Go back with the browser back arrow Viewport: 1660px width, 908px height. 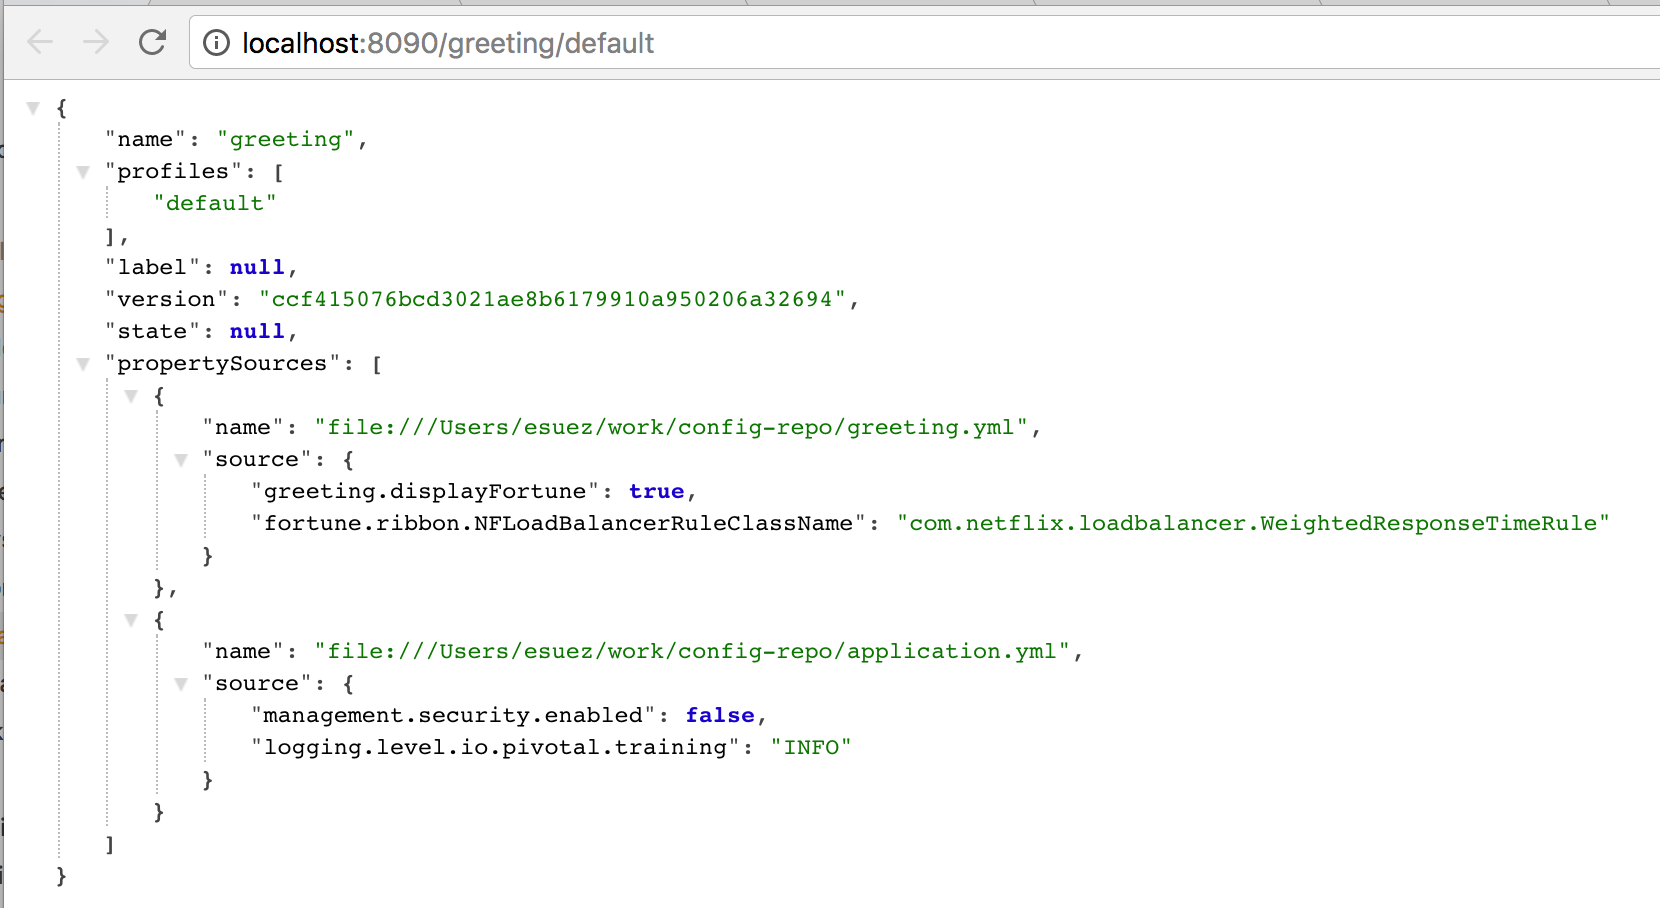pyautogui.click(x=40, y=42)
